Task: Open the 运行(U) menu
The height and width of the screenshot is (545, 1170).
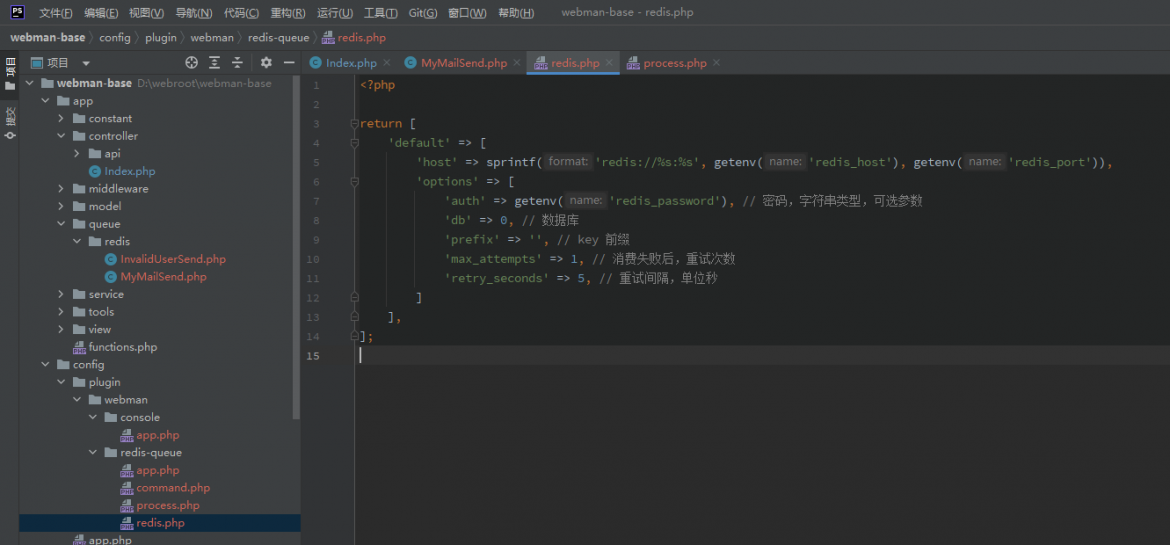Action: click(x=335, y=13)
